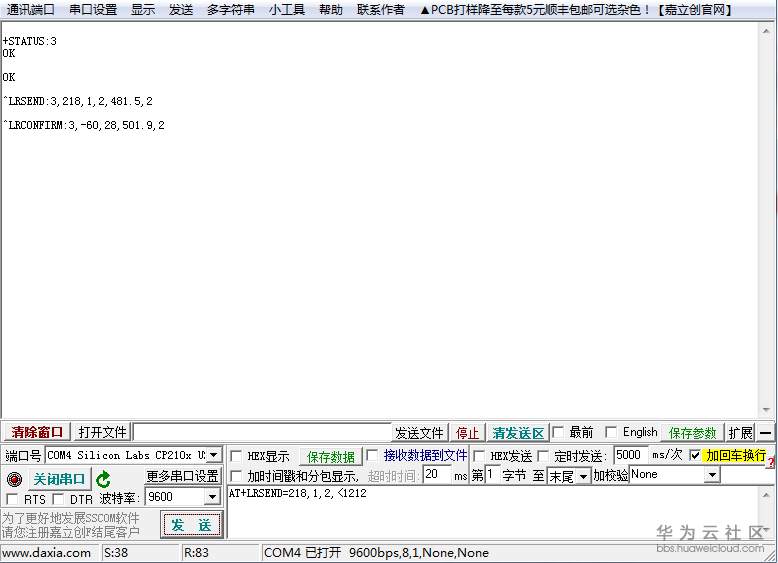The height and width of the screenshot is (563, 778).
Task: Tick the 定时发送 checkbox
Action: tap(543, 456)
